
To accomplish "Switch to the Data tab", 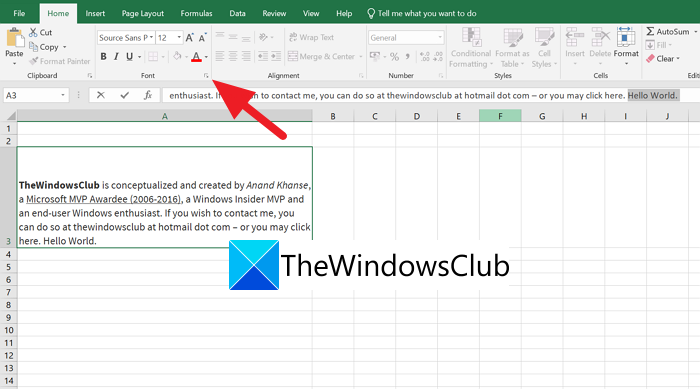I will pos(238,13).
